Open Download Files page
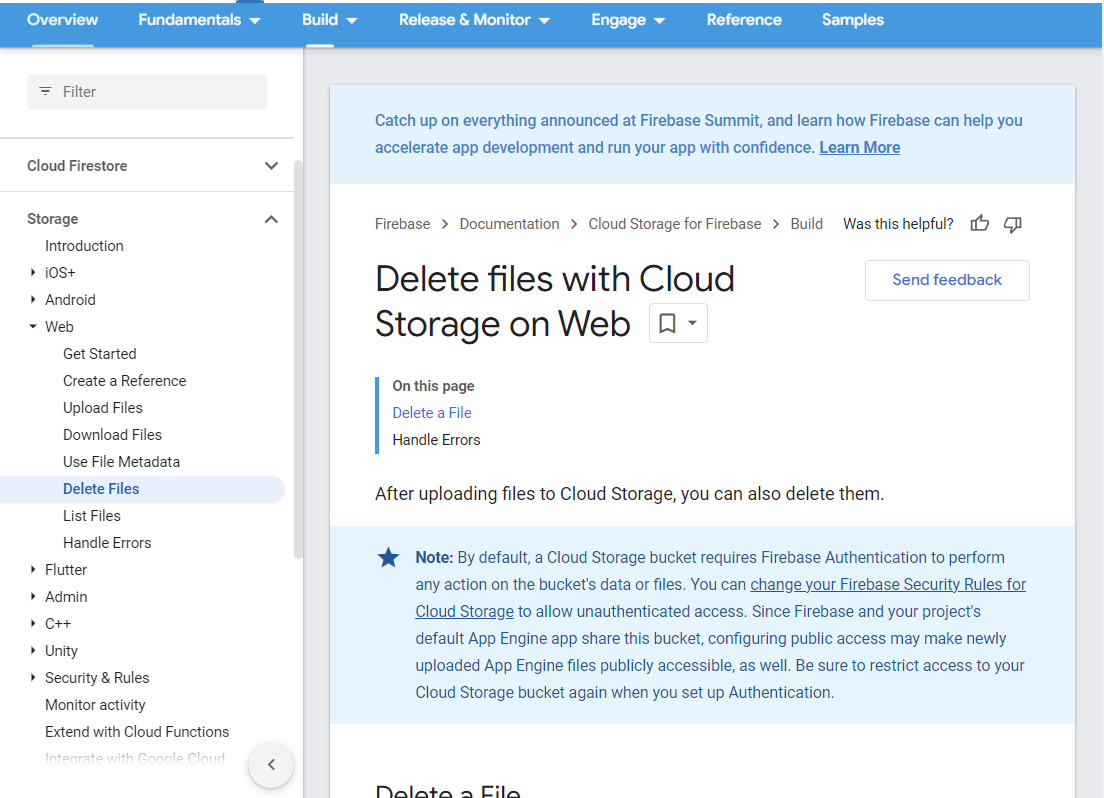Image resolution: width=1104 pixels, height=798 pixels. pos(113,435)
